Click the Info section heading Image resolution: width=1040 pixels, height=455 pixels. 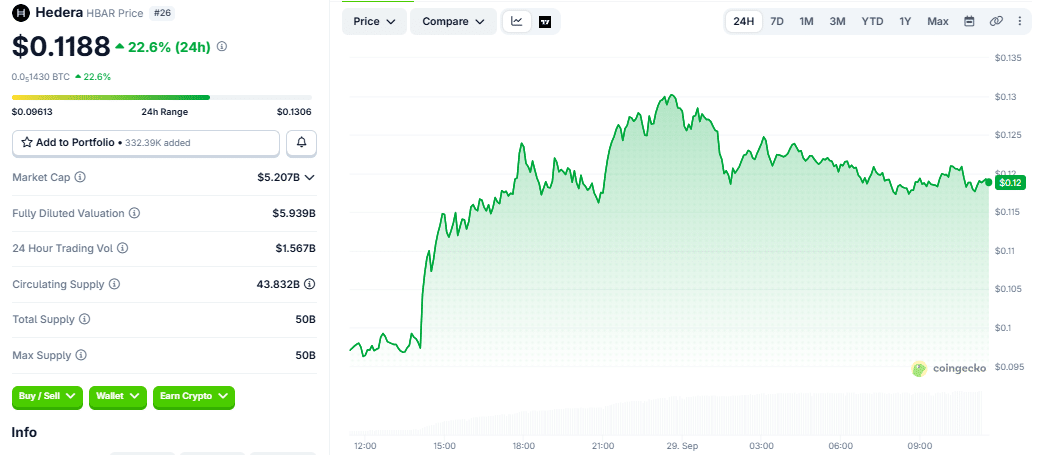click(25, 432)
